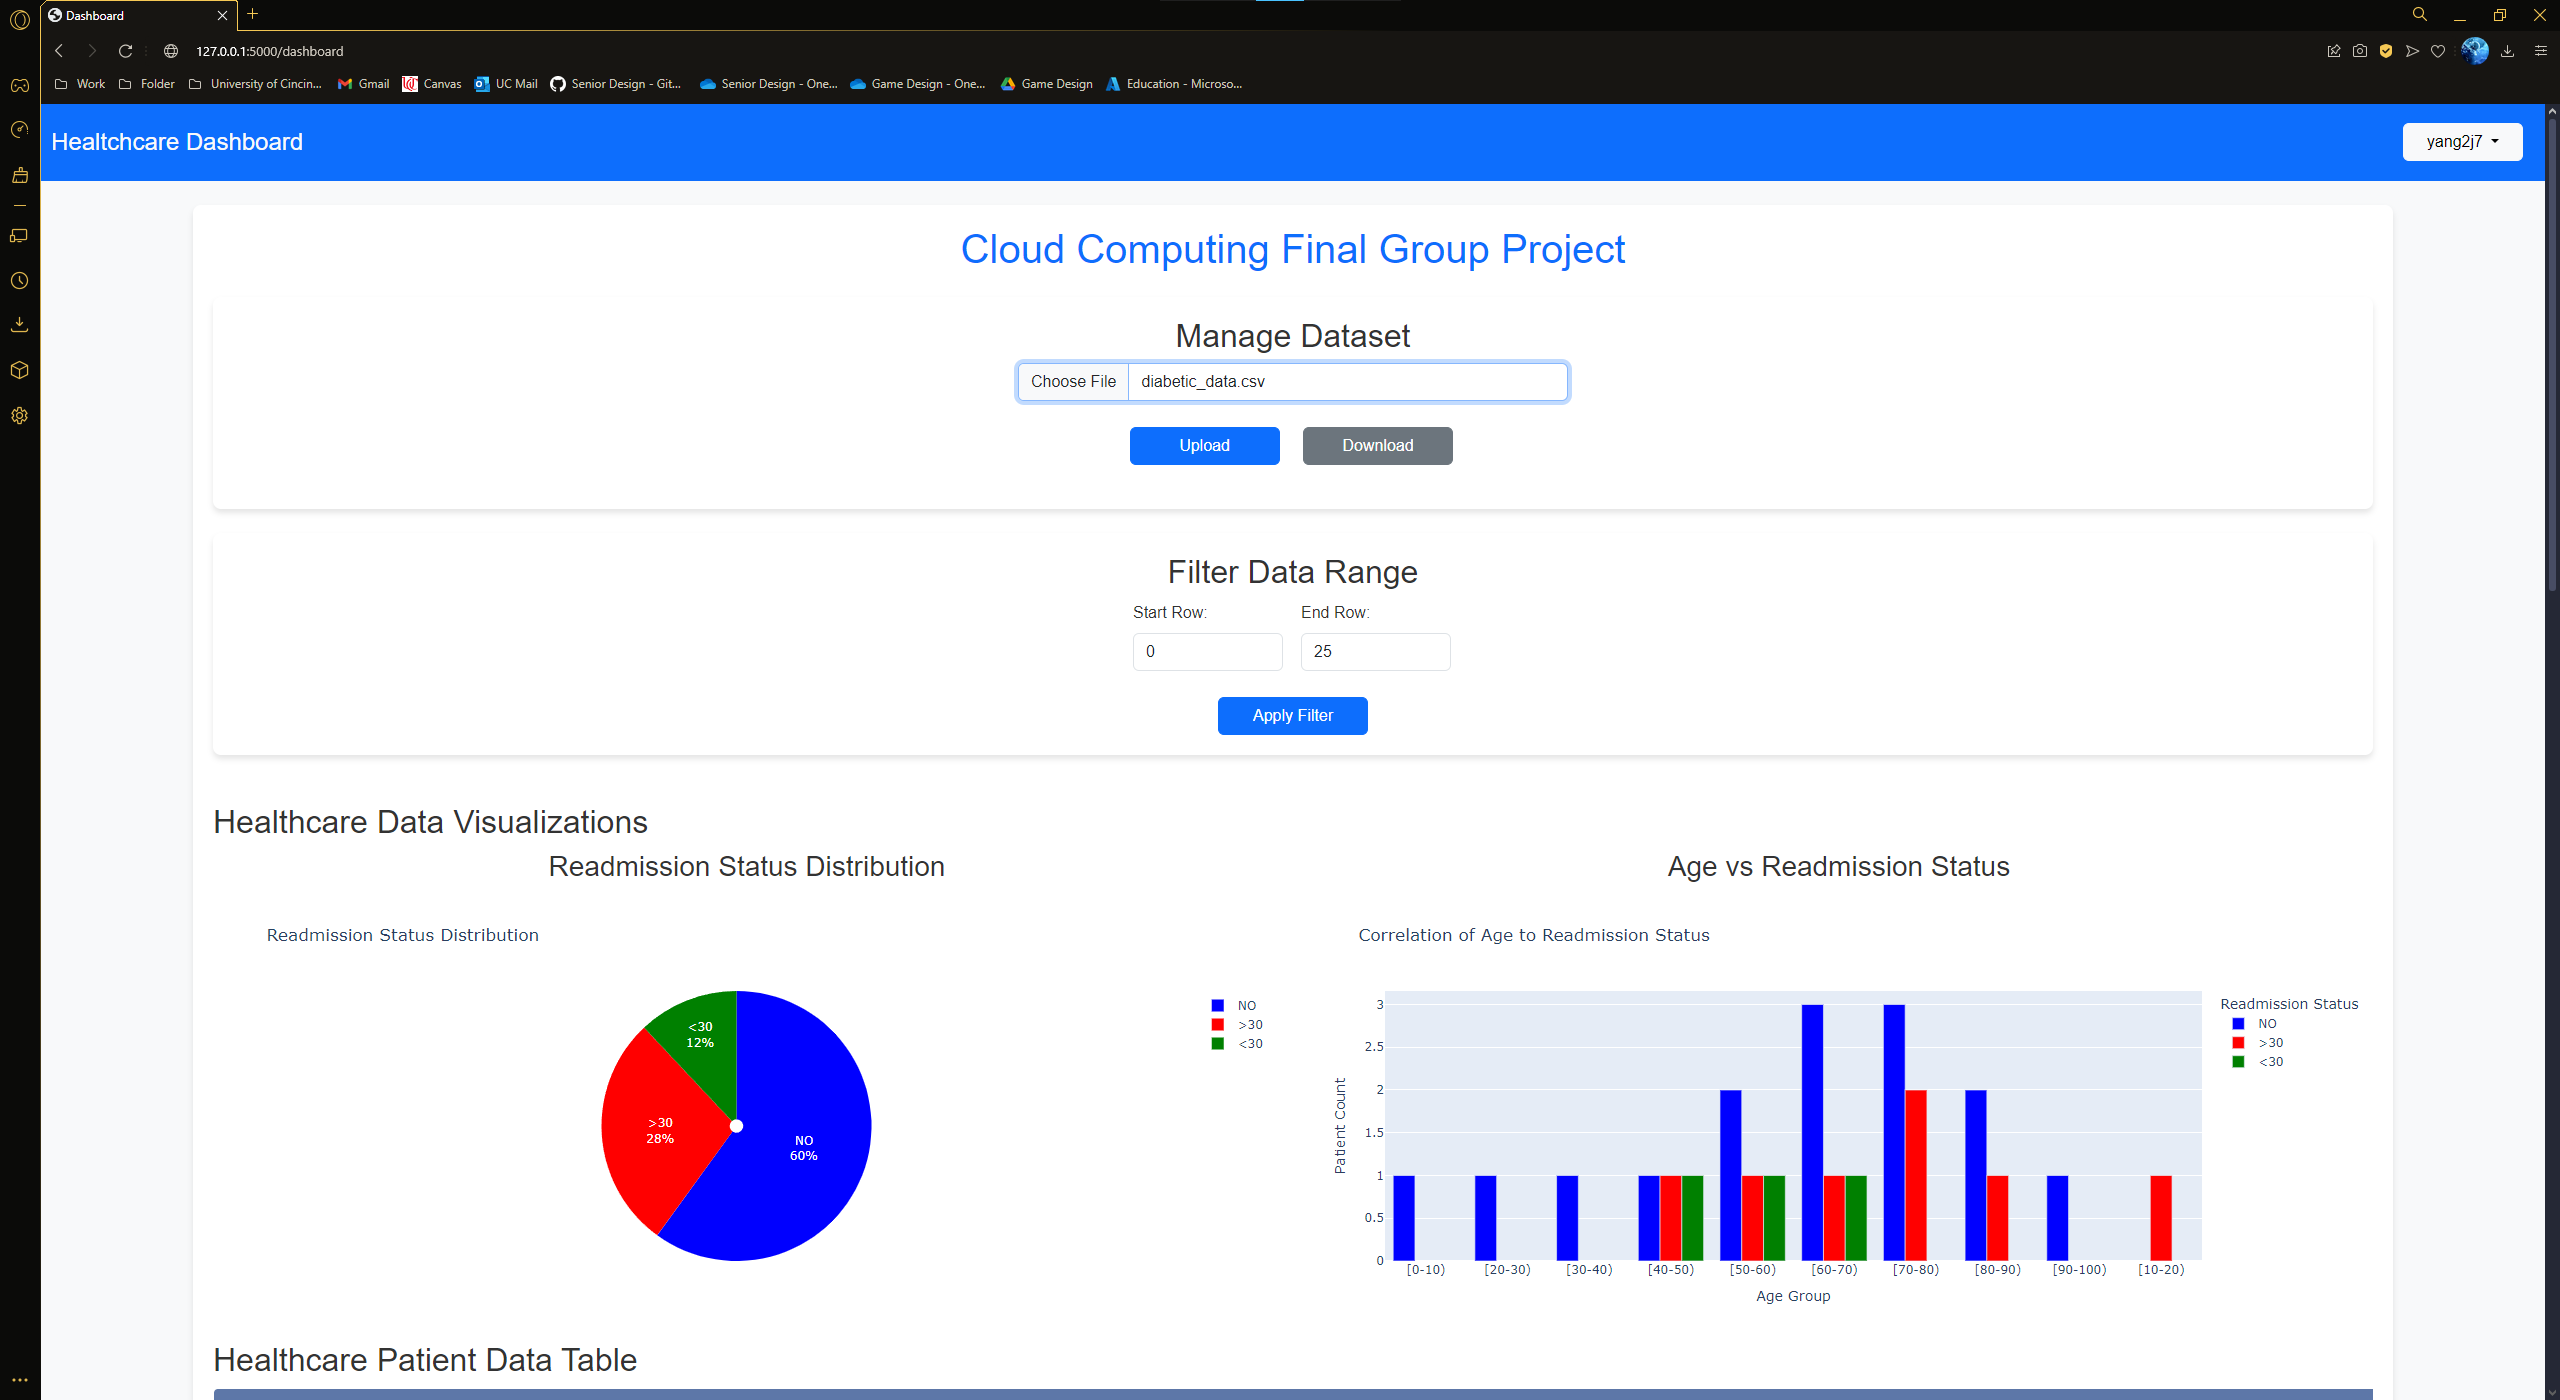Viewport: 2560px width, 1400px height.
Task: Open Education Microsoft Azure bookmark
Action: (x=1175, y=84)
